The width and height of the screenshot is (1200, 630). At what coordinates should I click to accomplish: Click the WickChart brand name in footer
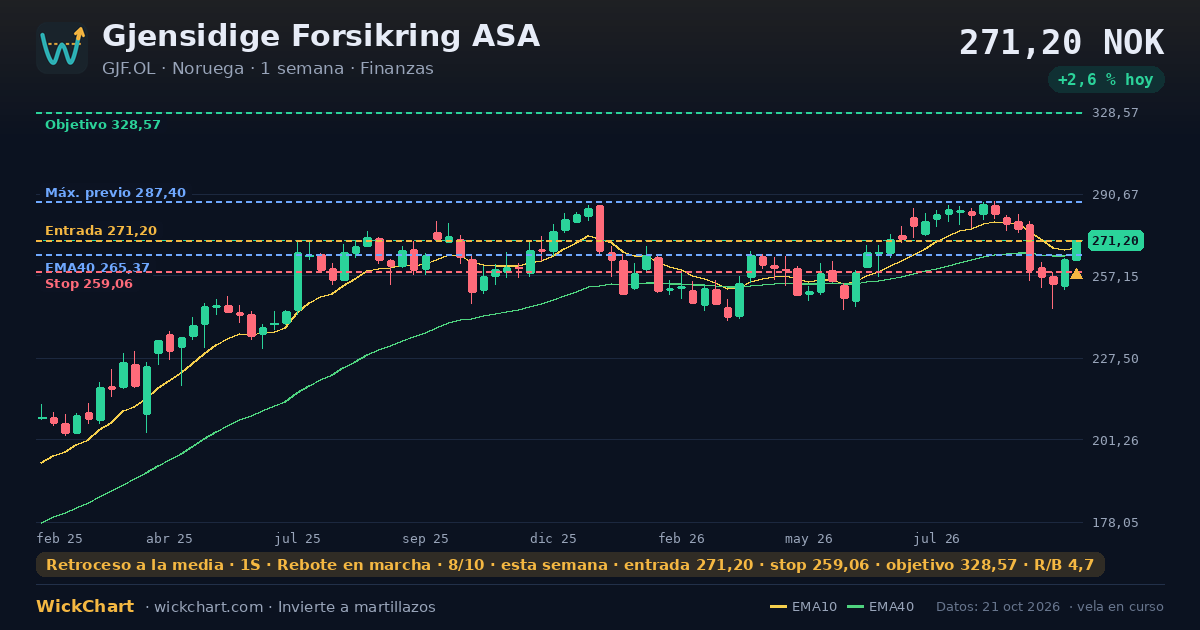click(85, 607)
